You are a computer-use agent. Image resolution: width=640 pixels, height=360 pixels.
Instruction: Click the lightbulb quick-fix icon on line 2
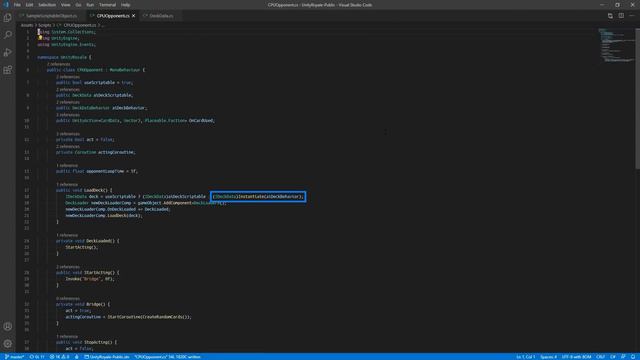(40, 38)
